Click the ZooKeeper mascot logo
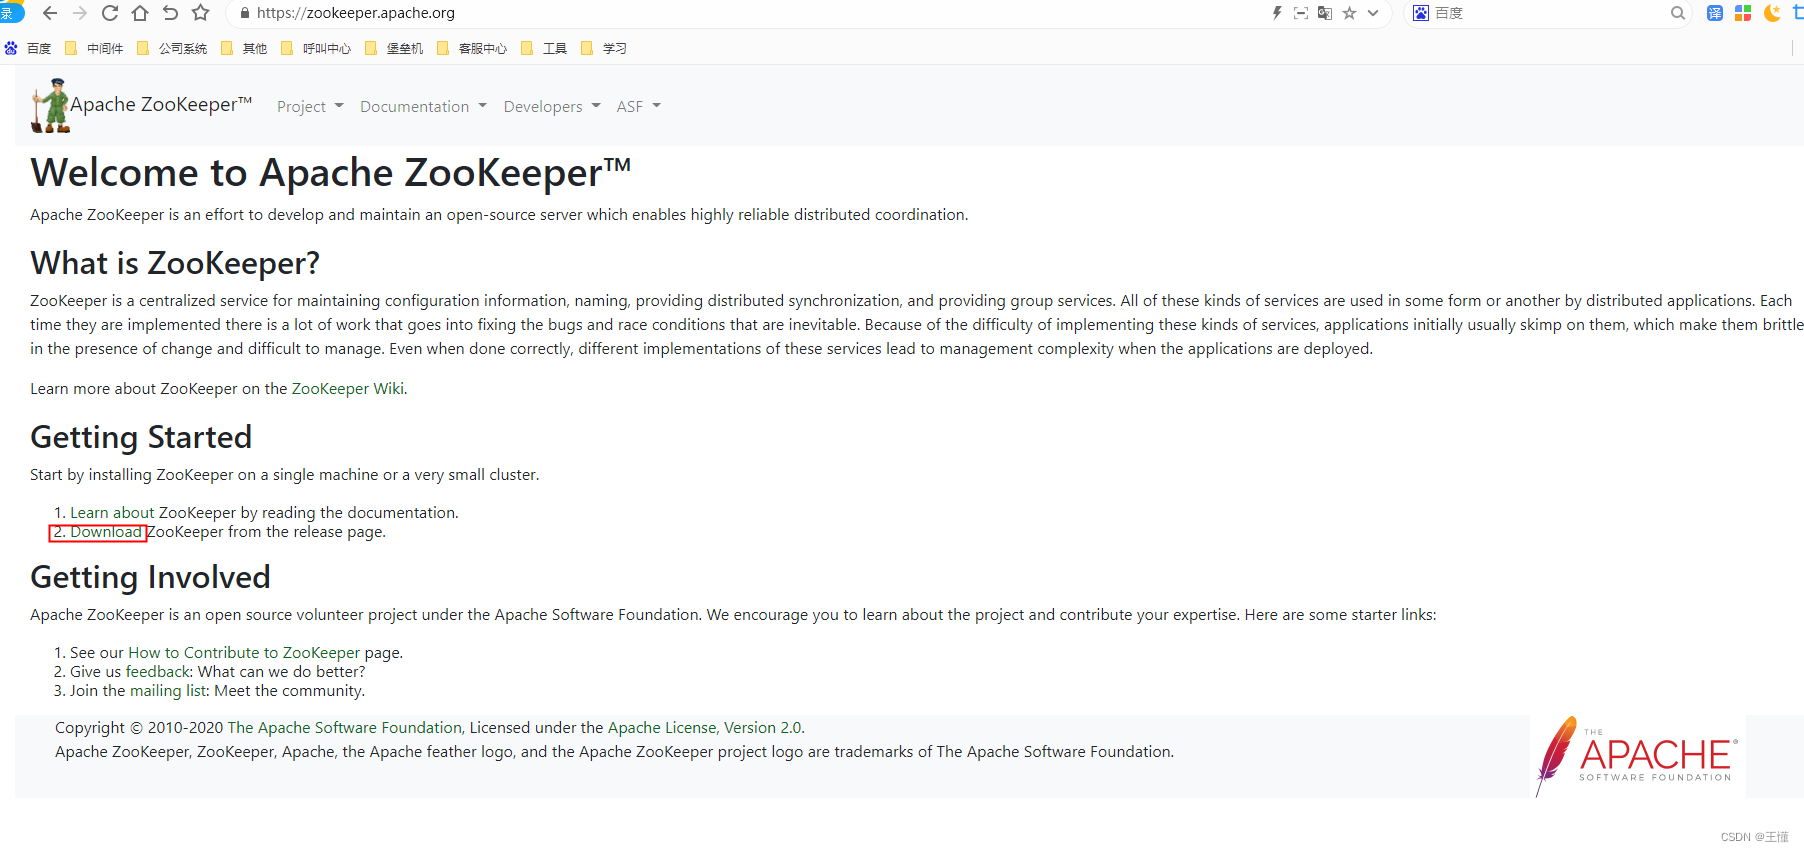This screenshot has width=1804, height=852. pyautogui.click(x=50, y=105)
